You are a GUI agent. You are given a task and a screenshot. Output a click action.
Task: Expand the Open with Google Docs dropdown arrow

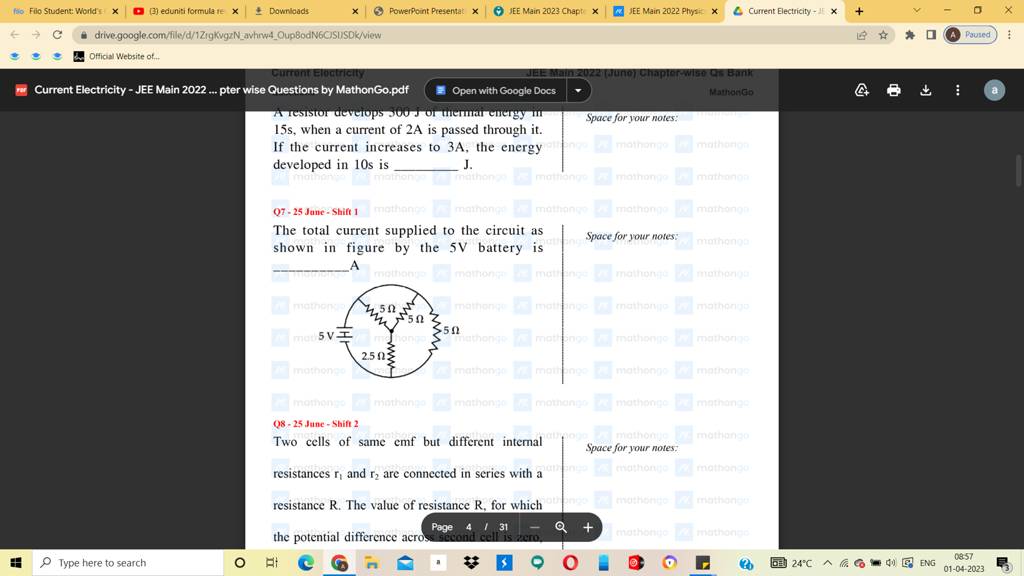[x=576, y=90]
